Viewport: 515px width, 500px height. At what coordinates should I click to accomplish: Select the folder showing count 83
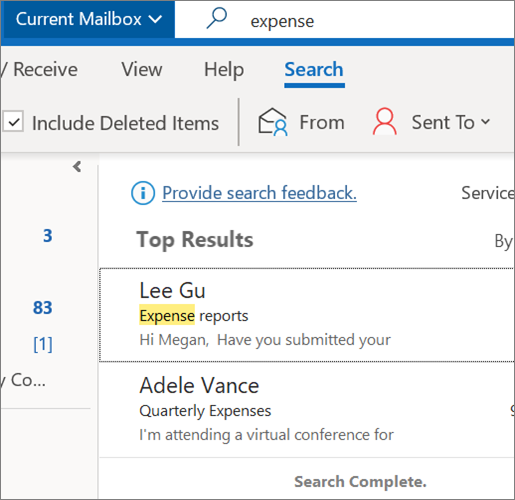[43, 307]
